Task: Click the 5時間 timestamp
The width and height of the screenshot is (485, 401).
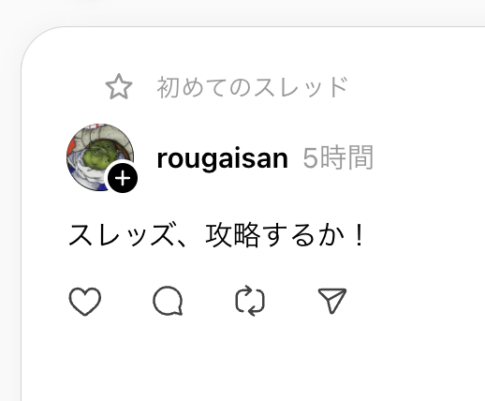Action: click(338, 157)
